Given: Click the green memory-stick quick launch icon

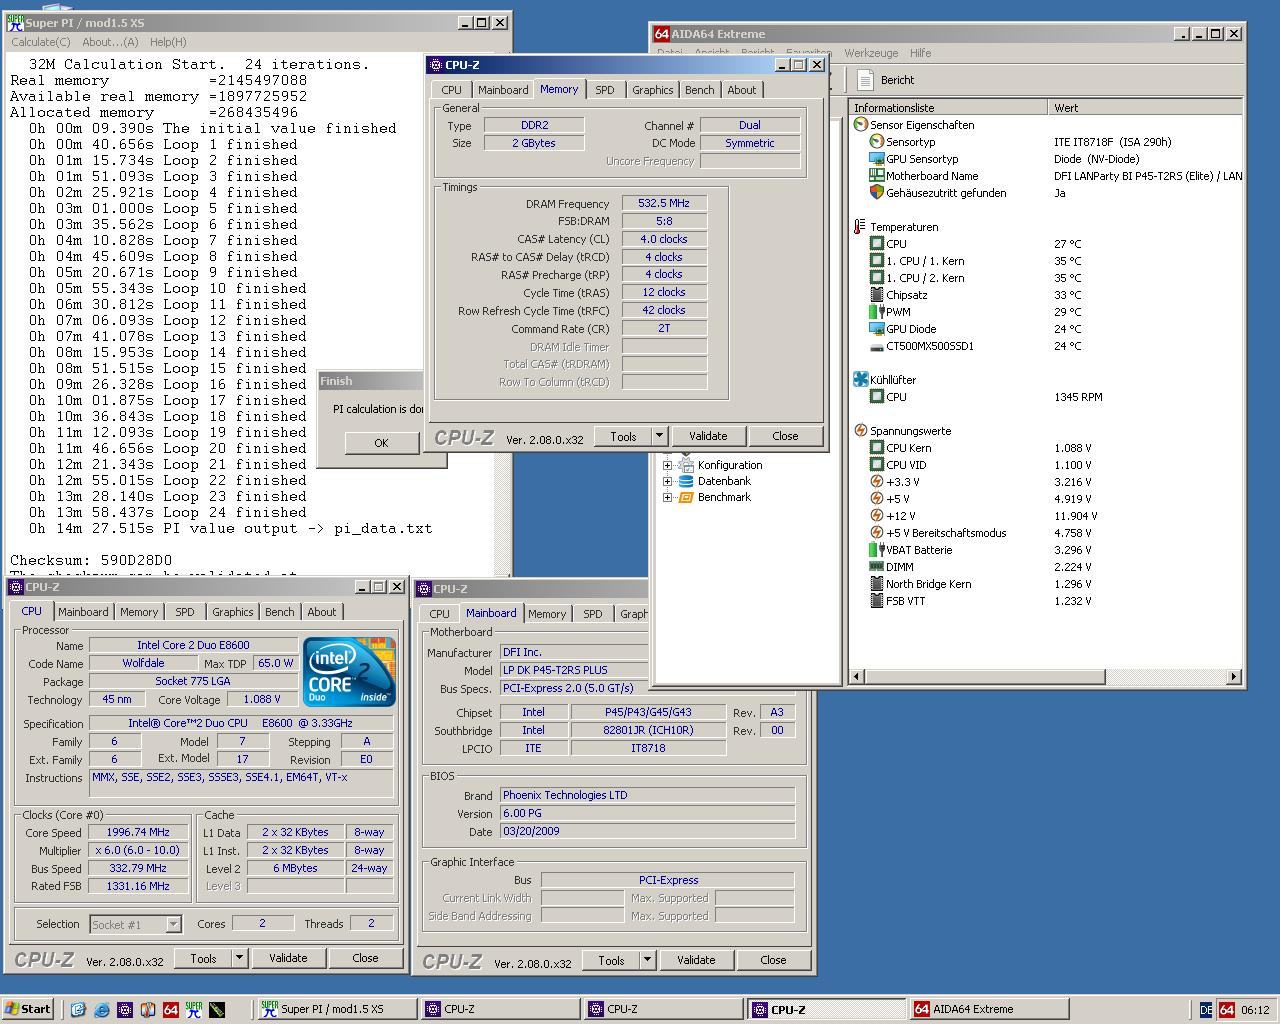Looking at the screenshot, I should click(x=216, y=1009).
